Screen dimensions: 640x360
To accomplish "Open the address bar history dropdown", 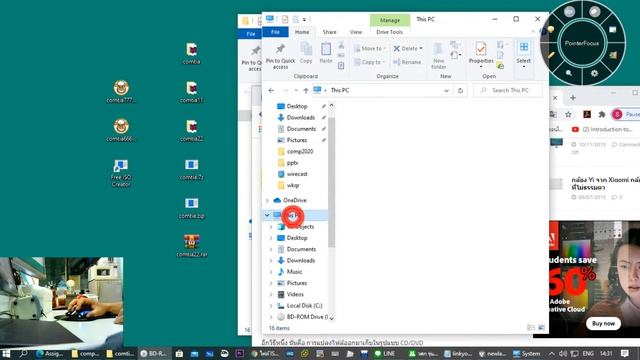I will (x=446, y=91).
